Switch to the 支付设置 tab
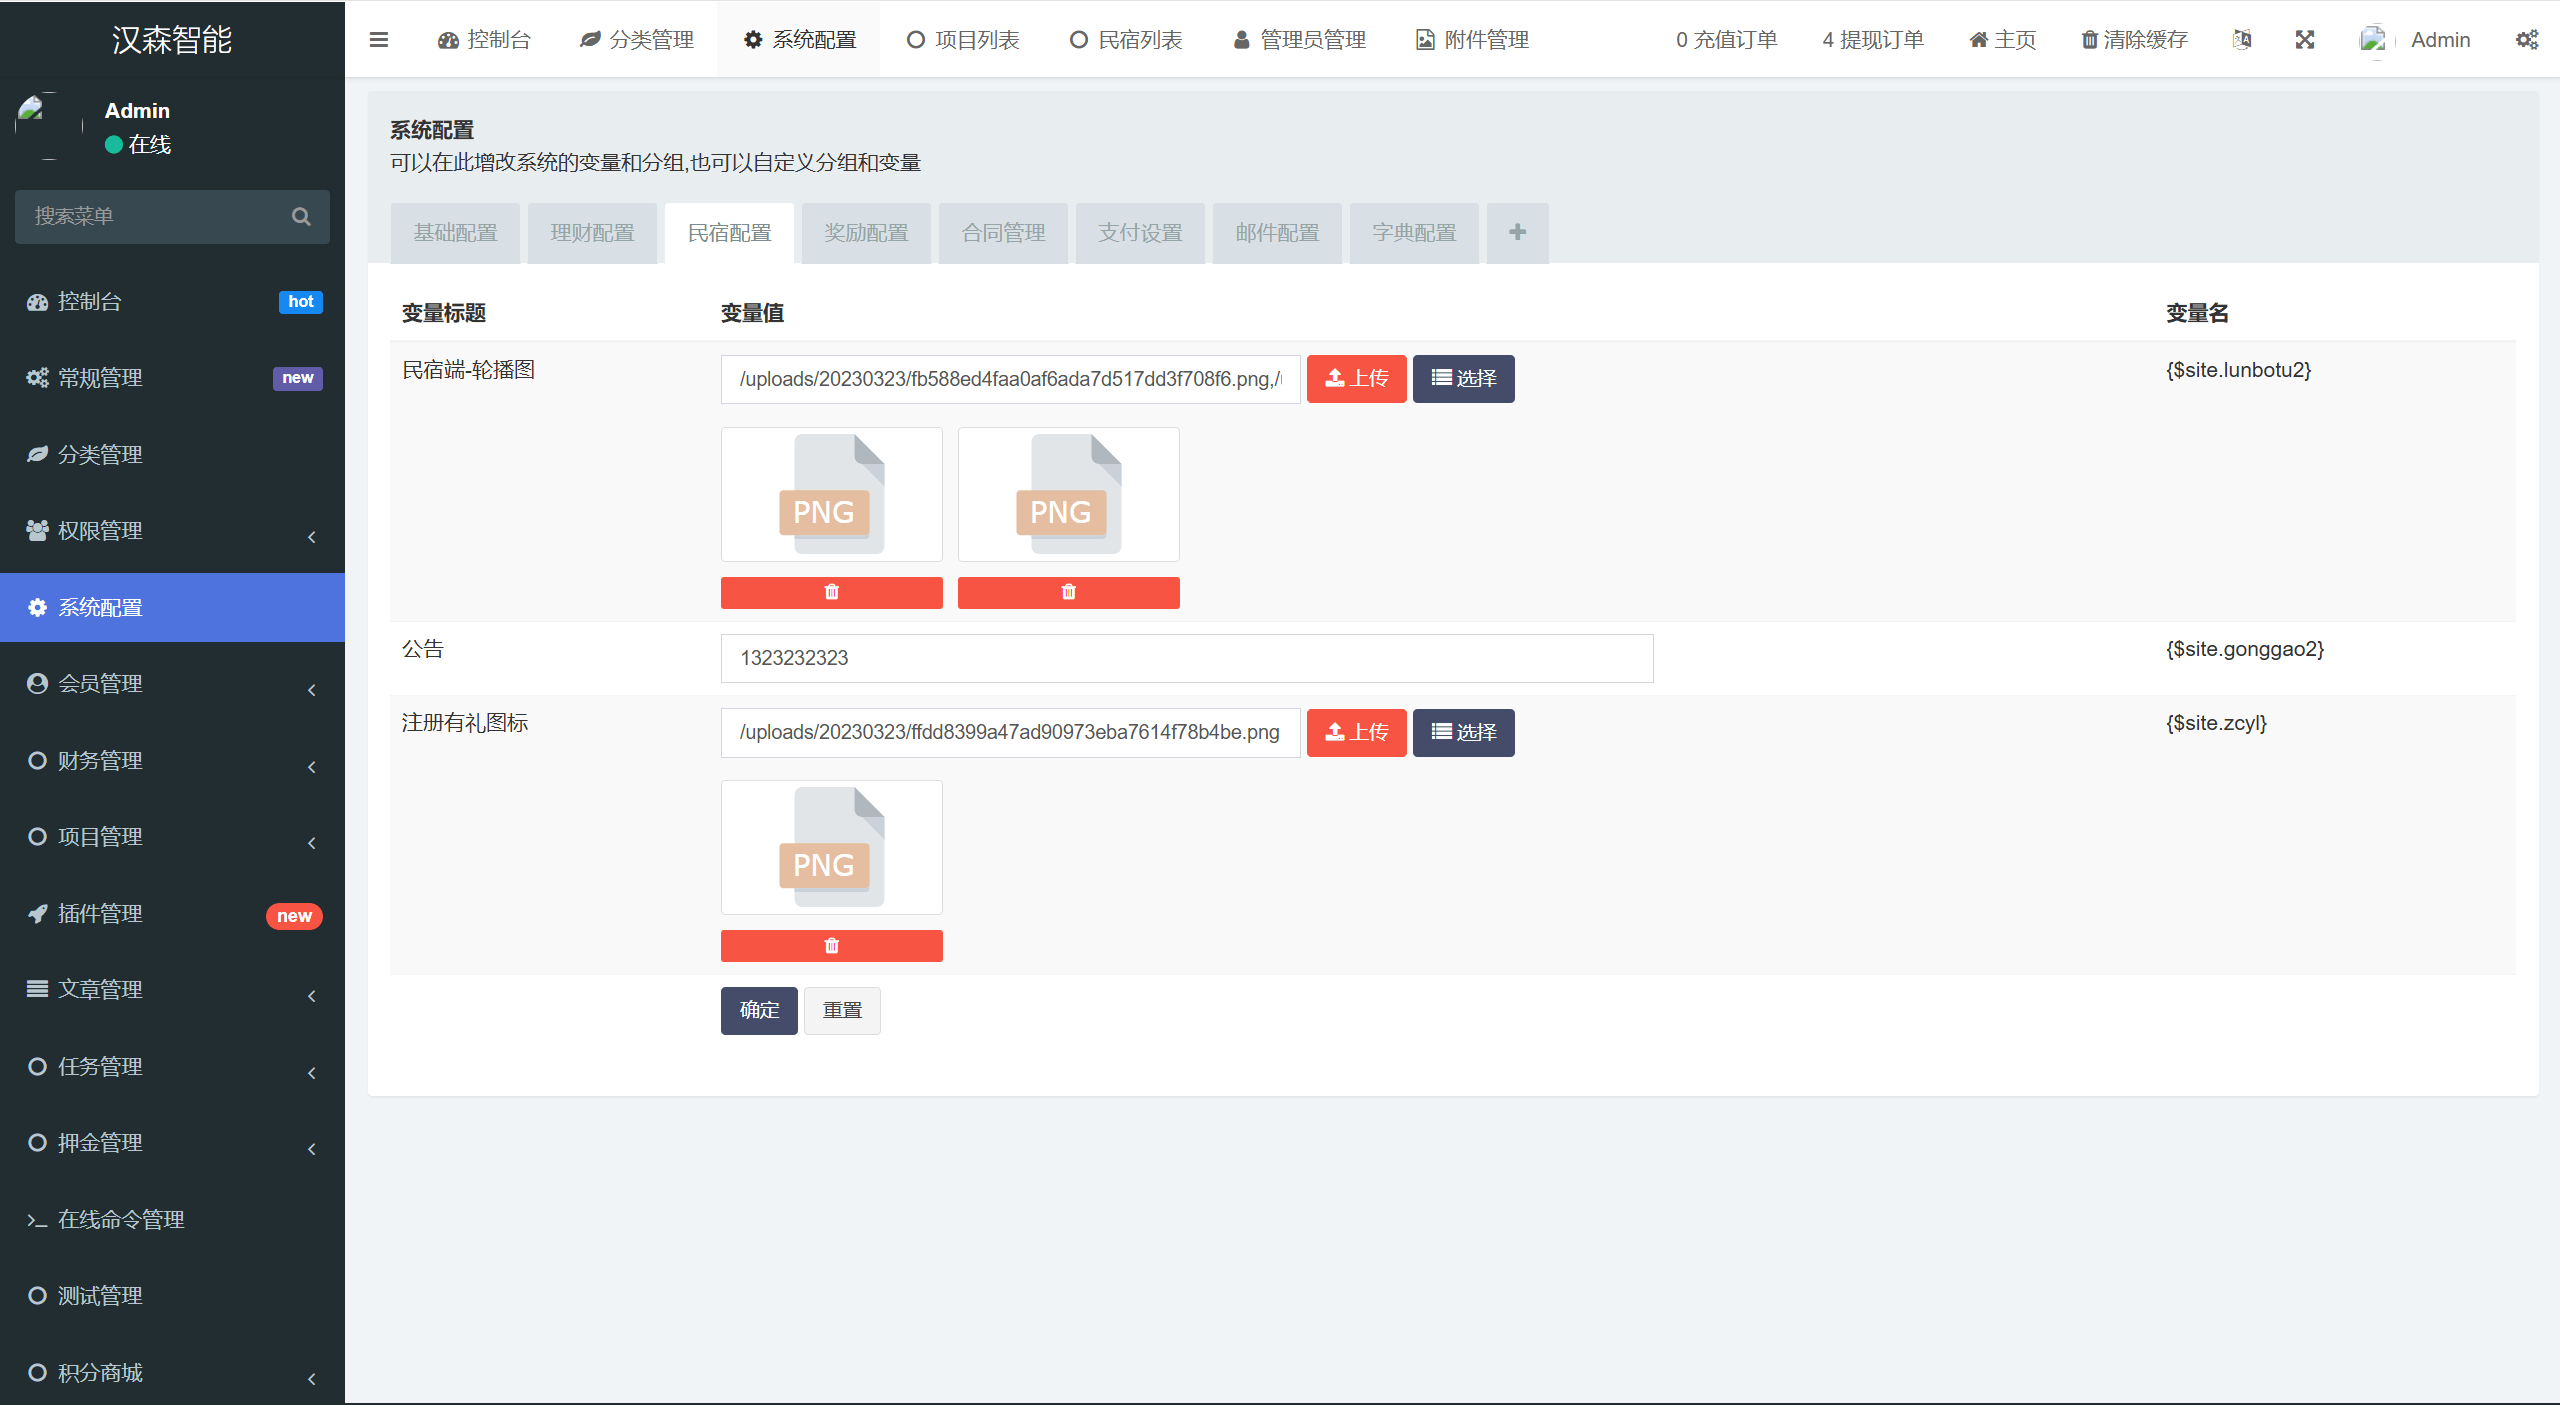 1140,233
